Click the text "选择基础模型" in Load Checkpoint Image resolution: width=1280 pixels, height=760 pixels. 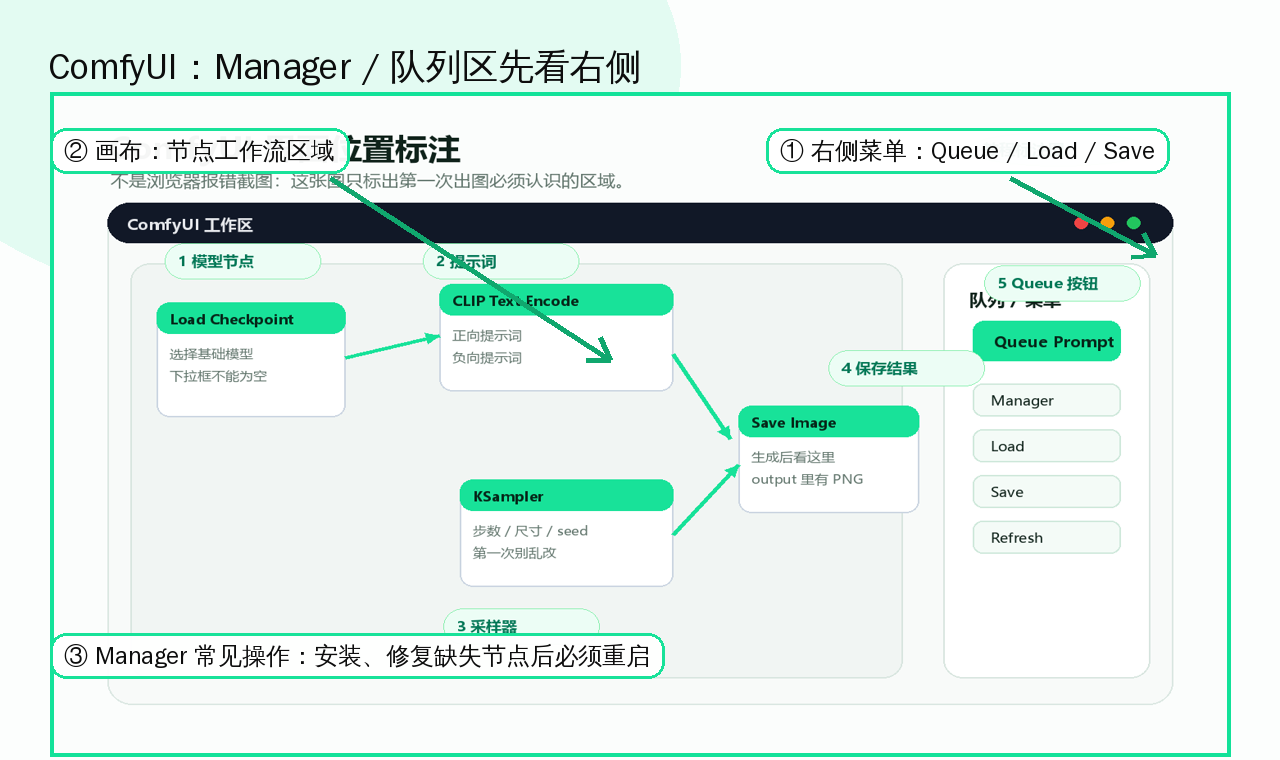[x=211, y=354]
